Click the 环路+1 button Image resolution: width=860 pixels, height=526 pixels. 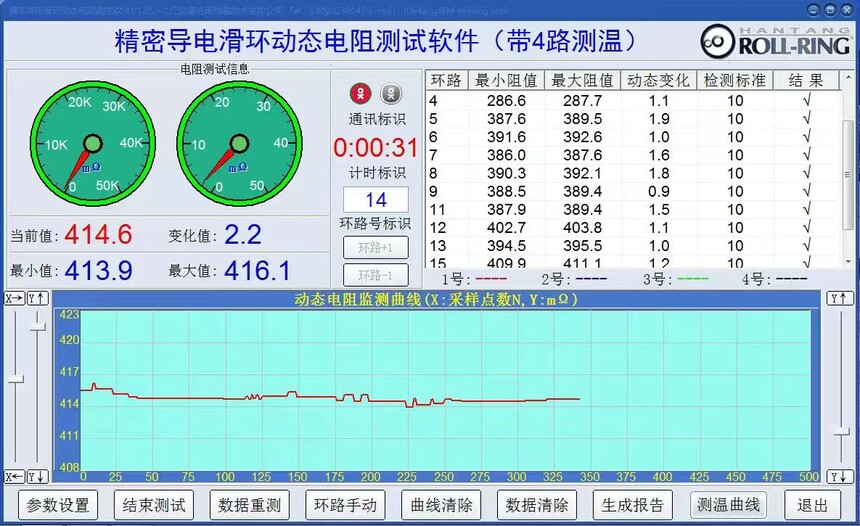tap(376, 248)
